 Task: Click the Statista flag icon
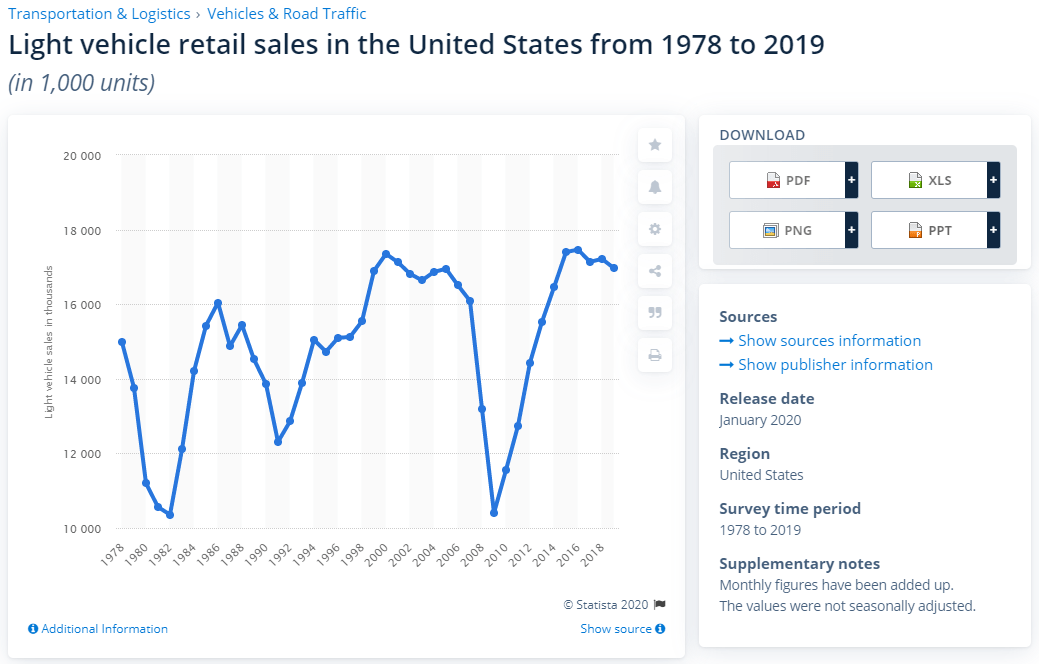[659, 604]
